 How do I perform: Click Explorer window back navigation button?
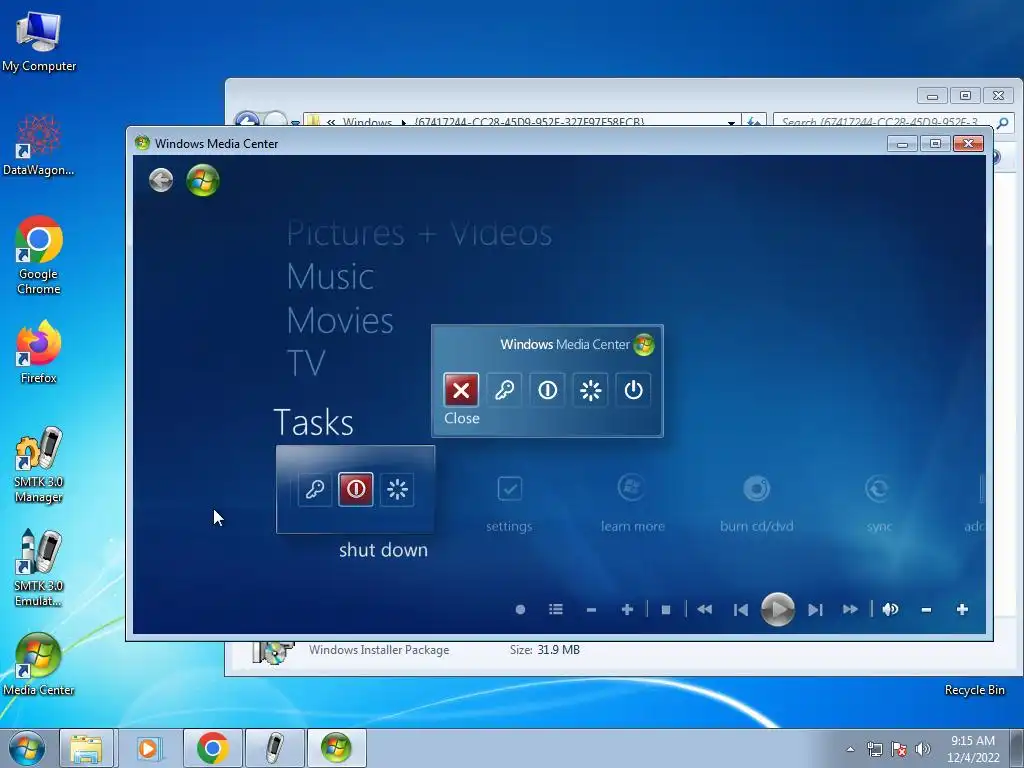click(248, 120)
